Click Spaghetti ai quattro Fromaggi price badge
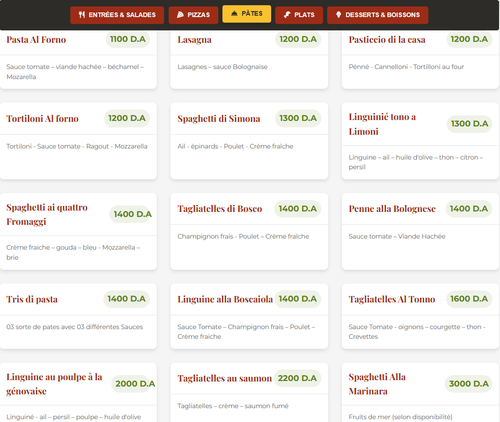The image size is (500, 422). (132, 214)
